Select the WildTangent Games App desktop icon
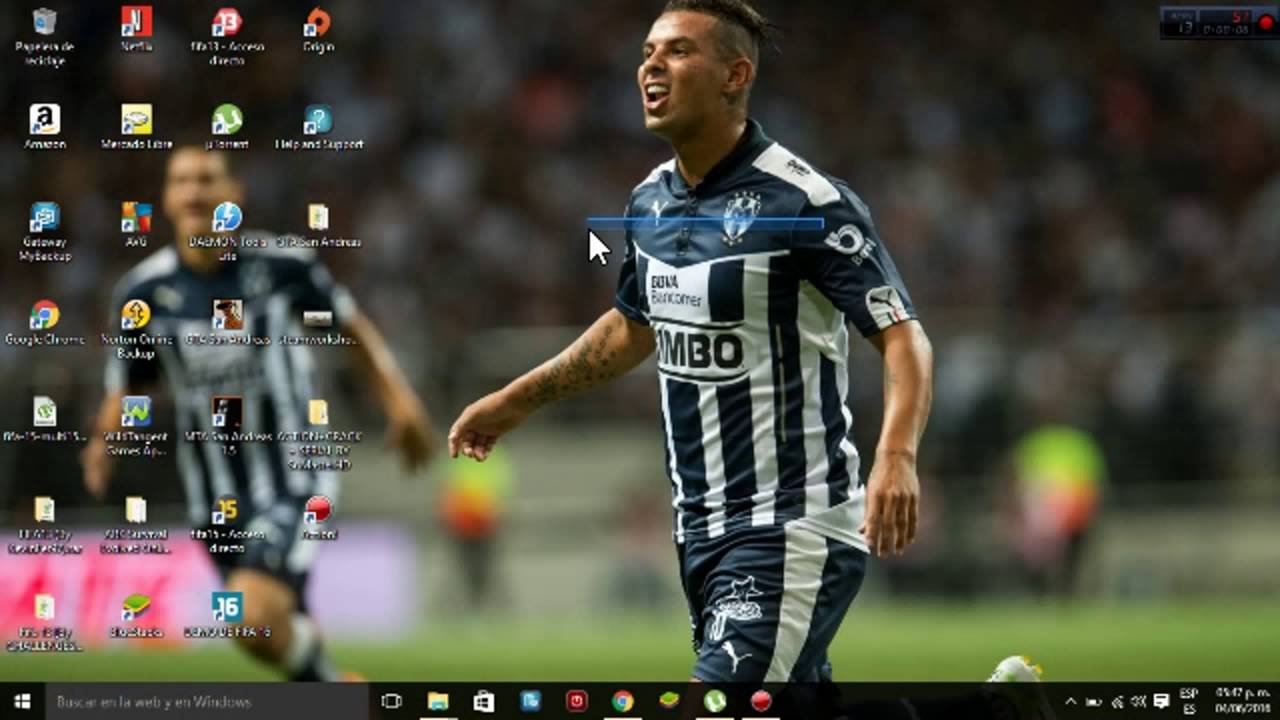Screen dimensions: 1280x720 [x=136, y=427]
